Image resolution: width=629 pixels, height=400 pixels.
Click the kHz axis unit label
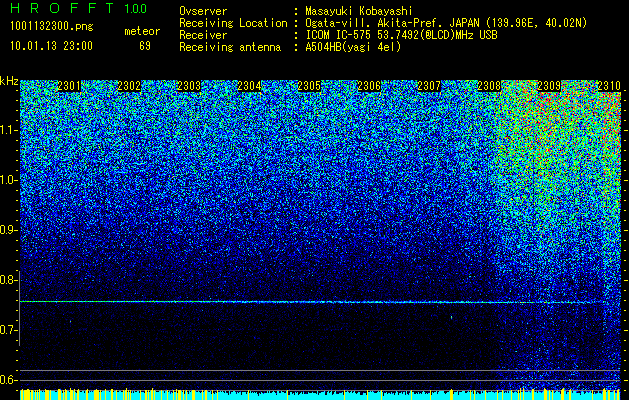point(9,81)
